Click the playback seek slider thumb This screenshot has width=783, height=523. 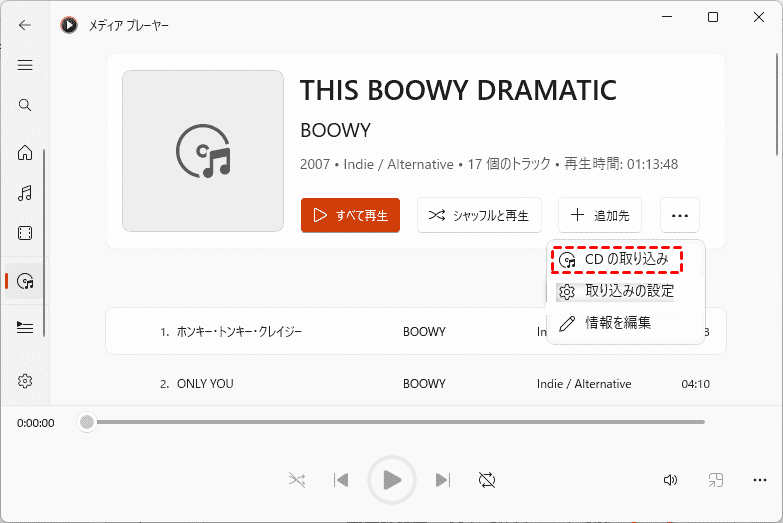[x=87, y=422]
